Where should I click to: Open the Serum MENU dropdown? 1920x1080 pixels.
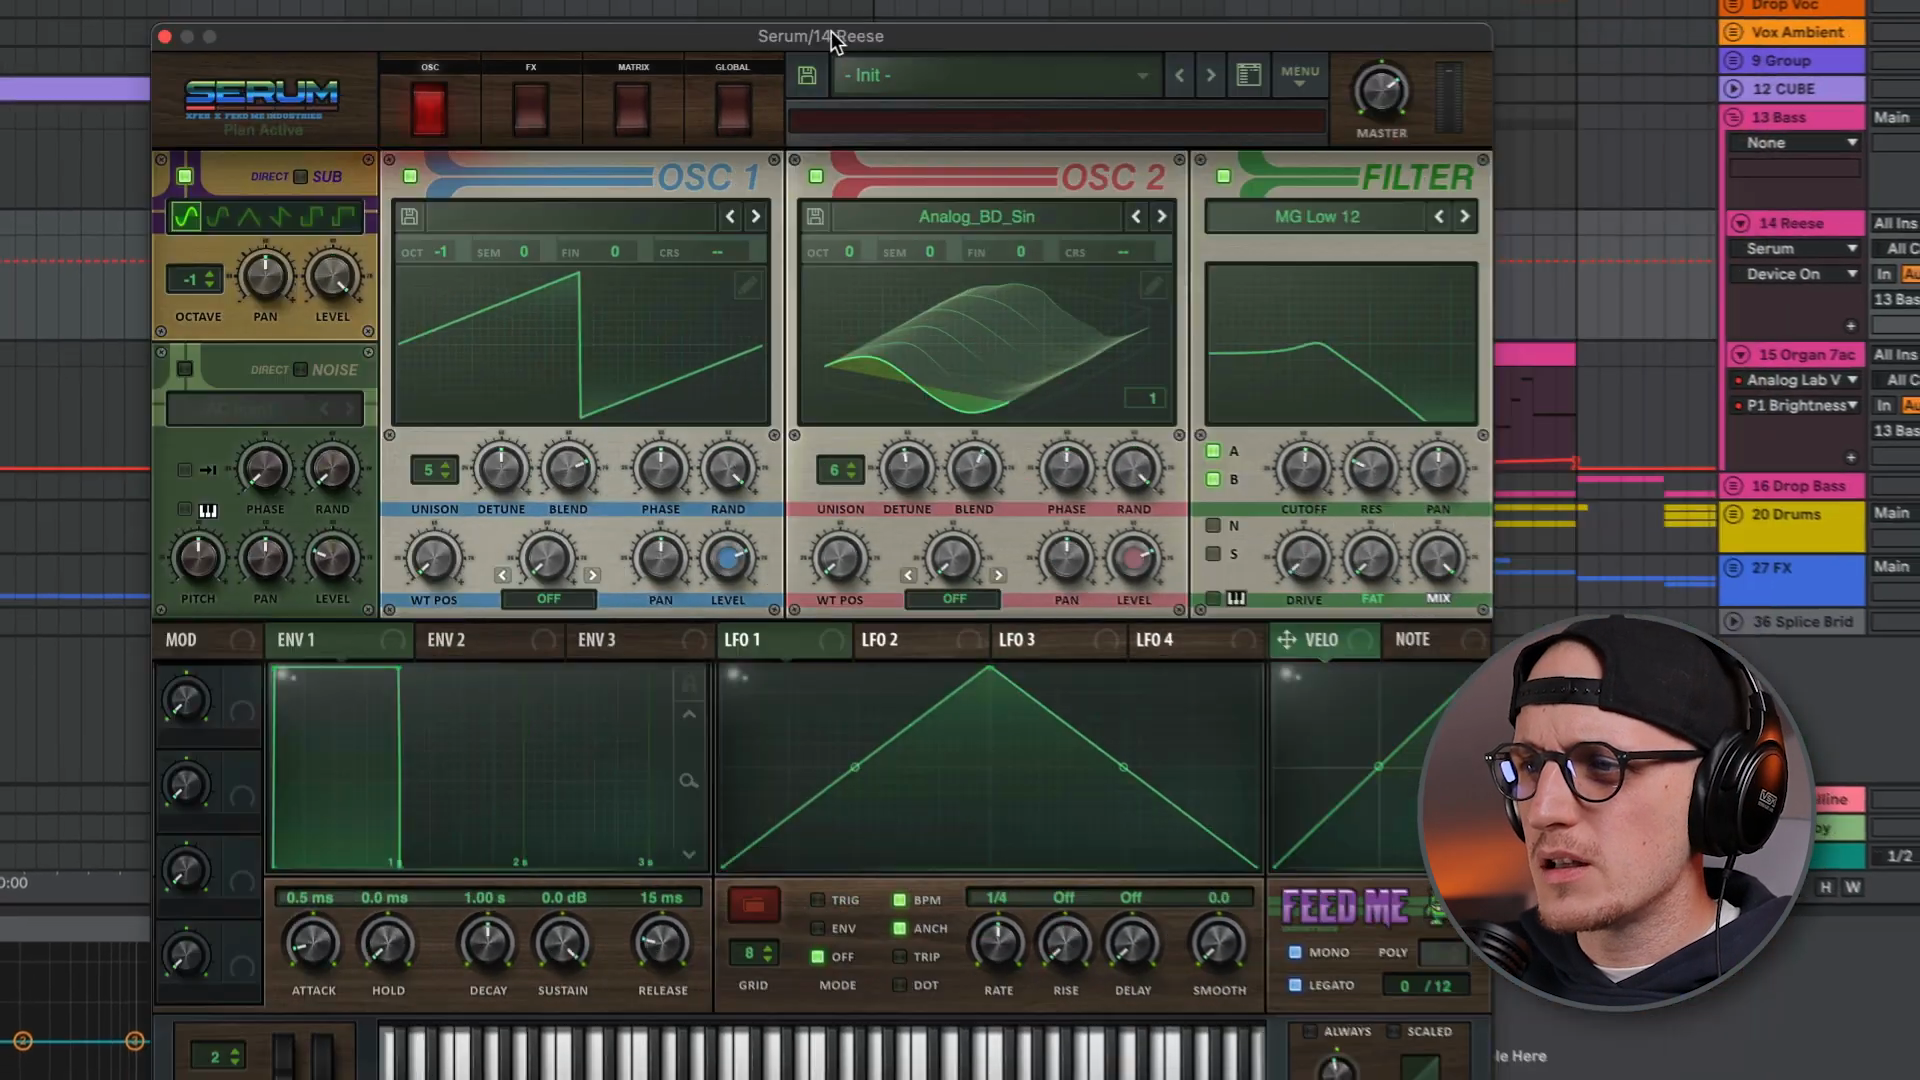click(1299, 75)
